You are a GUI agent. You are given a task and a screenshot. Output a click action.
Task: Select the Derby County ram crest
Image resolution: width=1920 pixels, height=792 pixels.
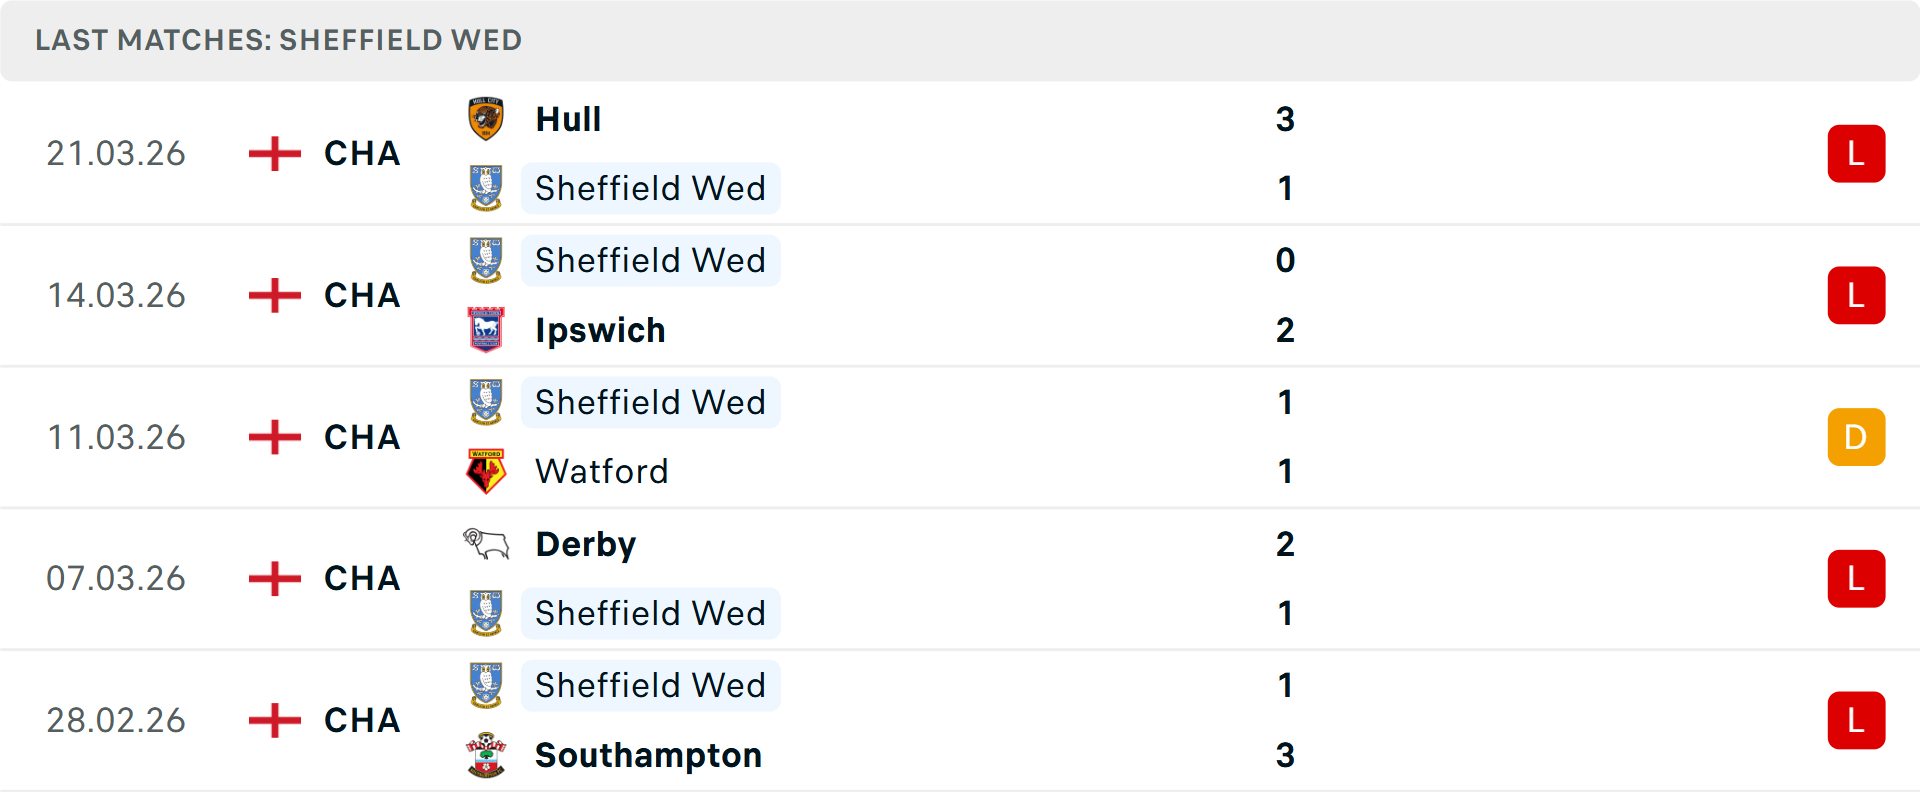487,544
